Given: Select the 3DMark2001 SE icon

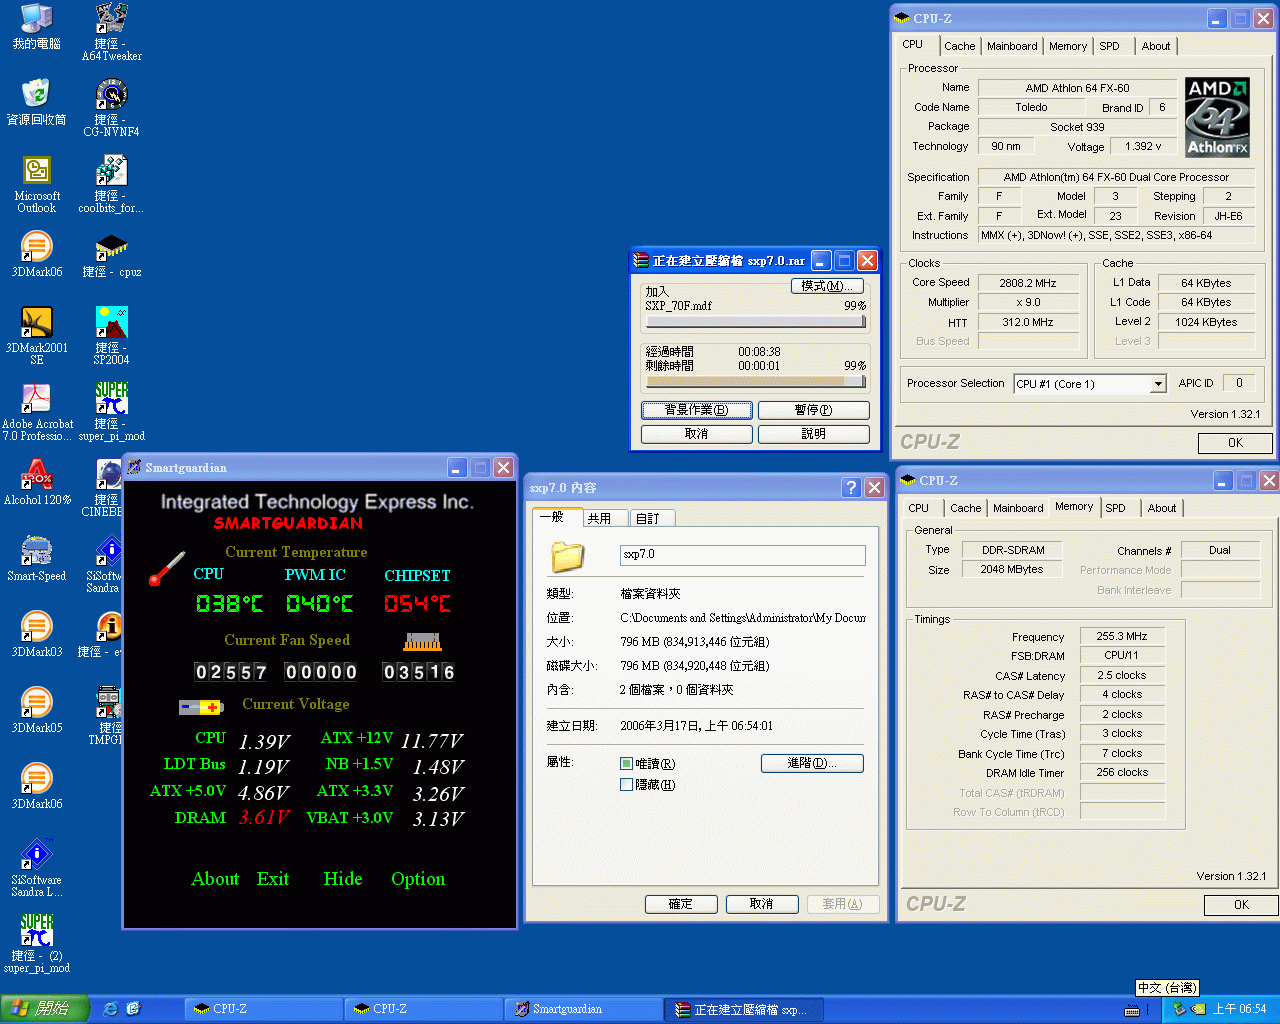Looking at the screenshot, I should click(37, 336).
